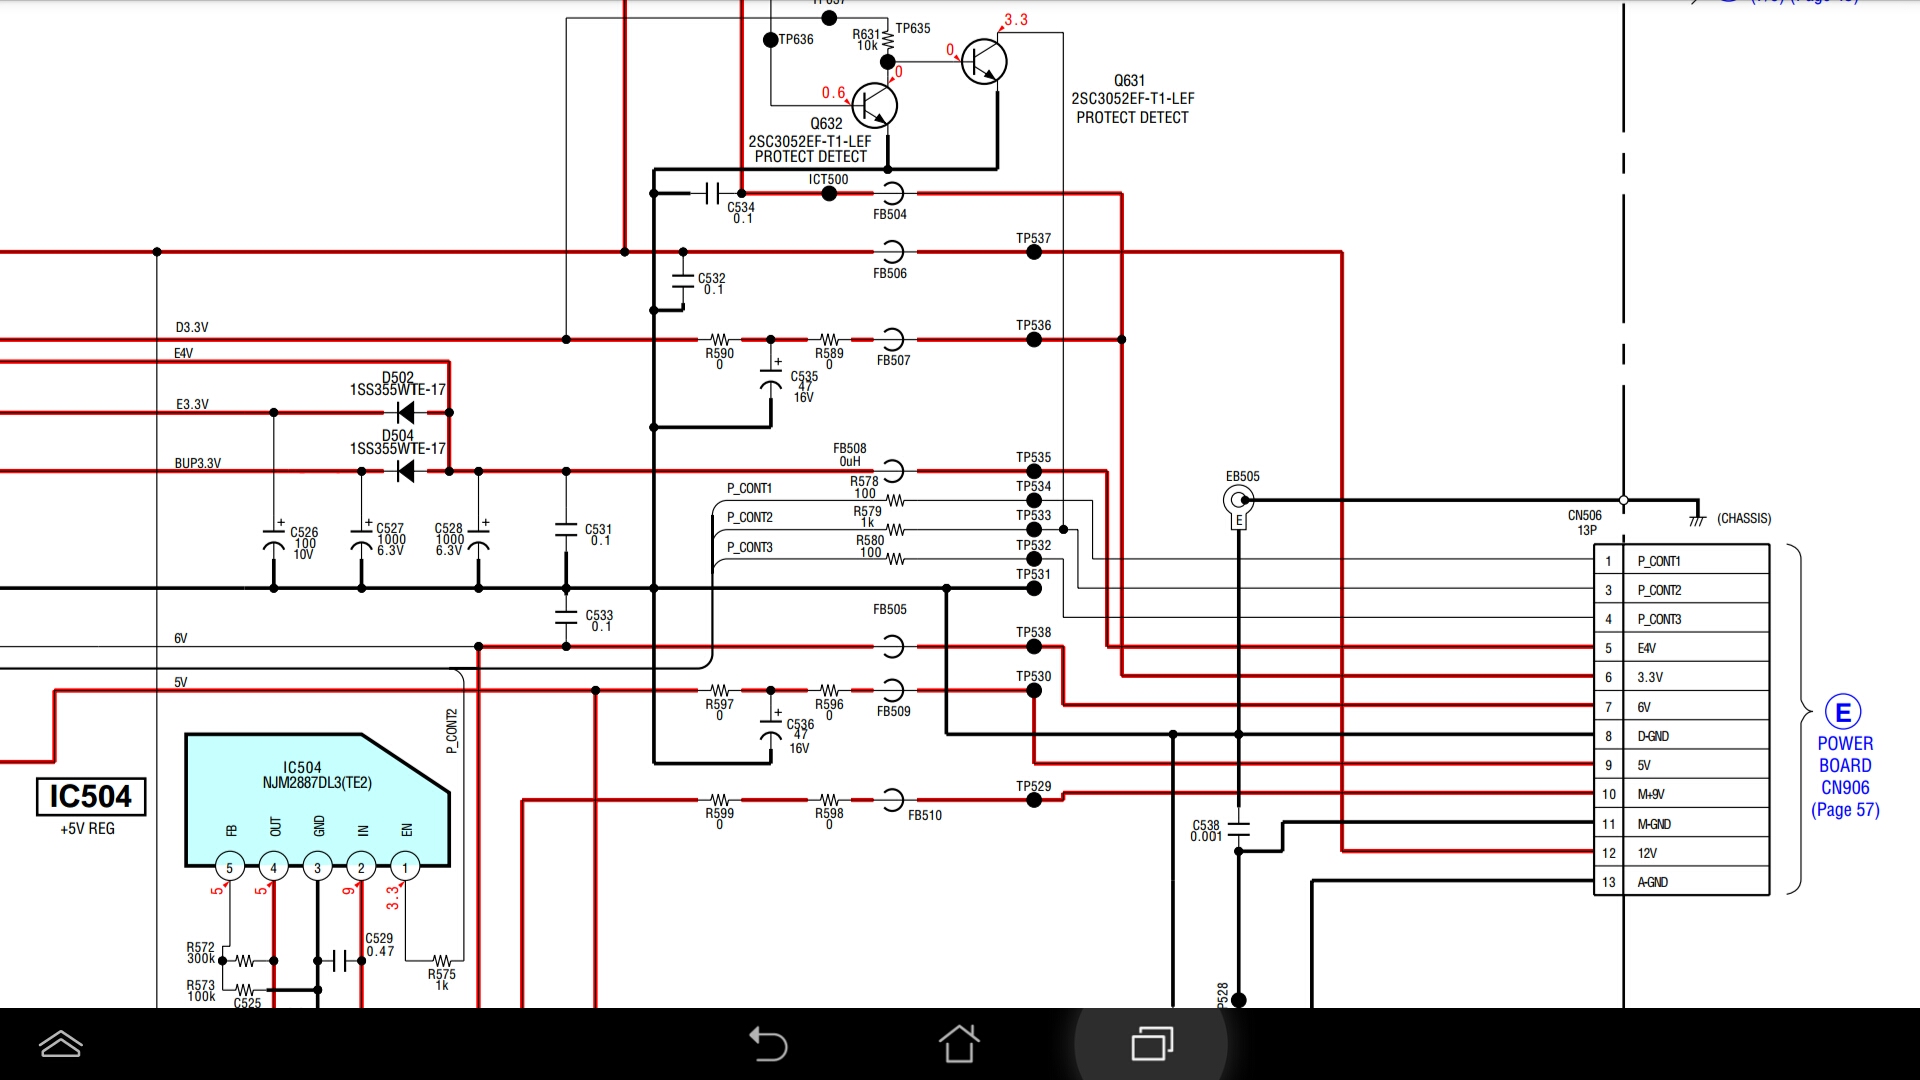Click the TP636 test point dot

(770, 40)
